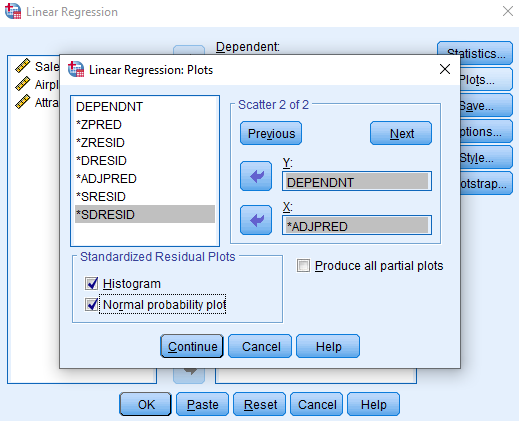
Task: Click the SPSS icon in the Plots dialog title bar
Action: pyautogui.click(x=76, y=69)
